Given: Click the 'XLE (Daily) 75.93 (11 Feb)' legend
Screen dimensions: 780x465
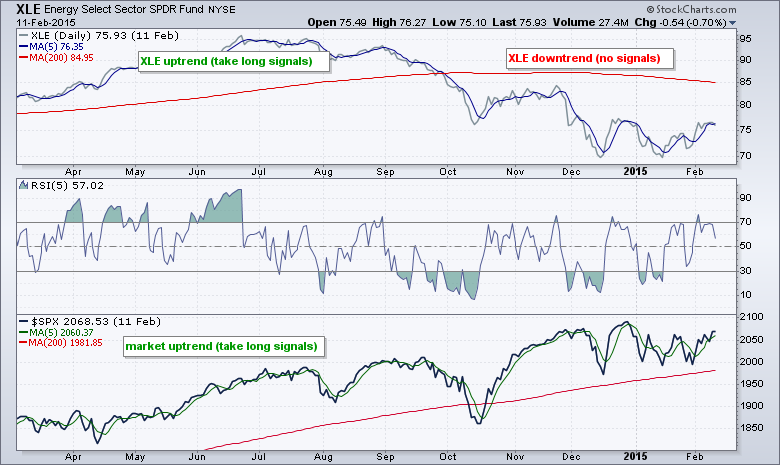Looking at the screenshot, I should 98,35.
